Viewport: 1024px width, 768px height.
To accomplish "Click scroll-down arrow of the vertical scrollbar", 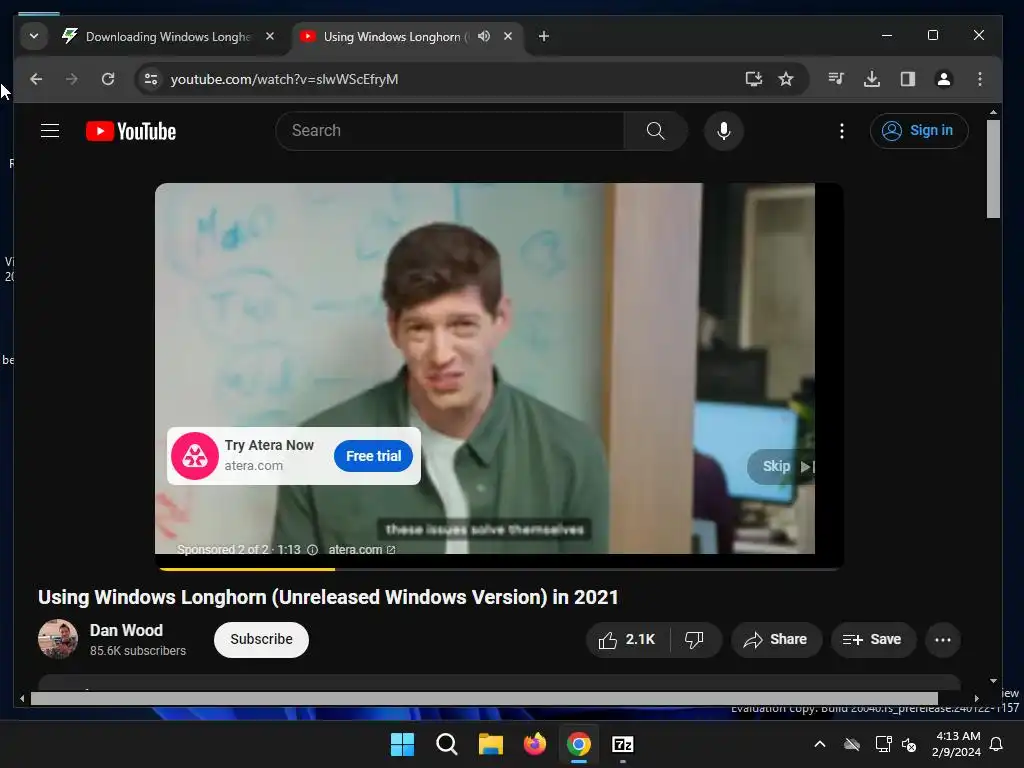I will click(x=993, y=681).
